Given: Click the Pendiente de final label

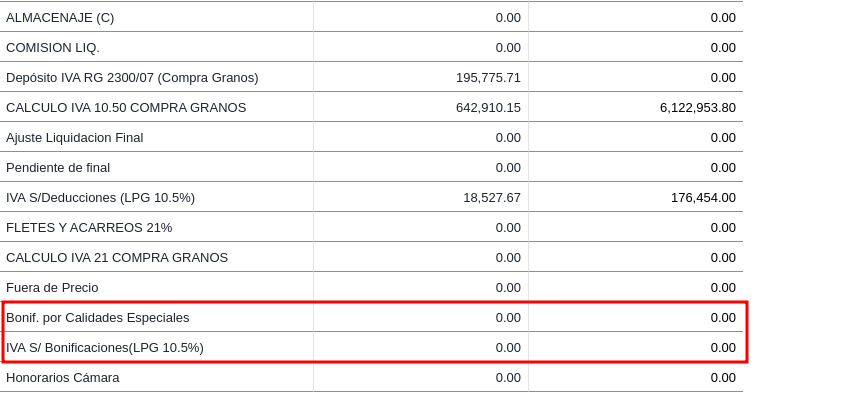Looking at the screenshot, I should point(58,167).
